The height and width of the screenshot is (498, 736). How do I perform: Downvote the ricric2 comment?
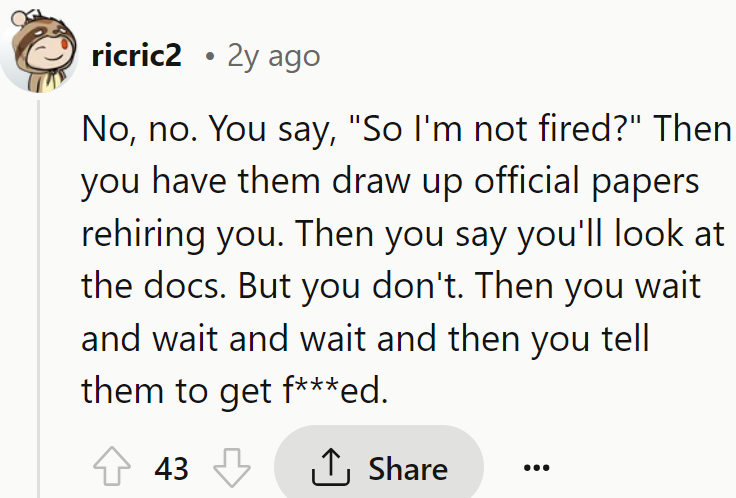(232, 467)
